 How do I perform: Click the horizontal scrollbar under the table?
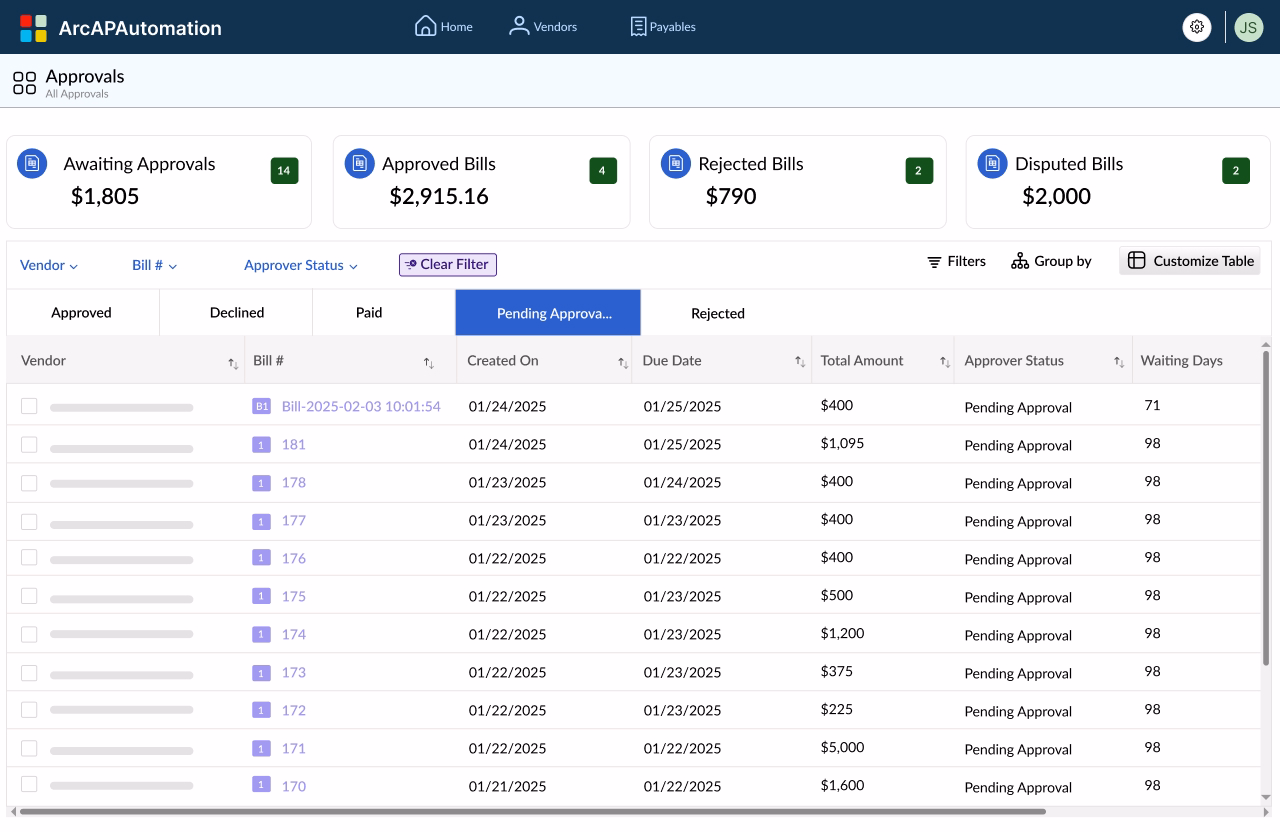(532, 811)
